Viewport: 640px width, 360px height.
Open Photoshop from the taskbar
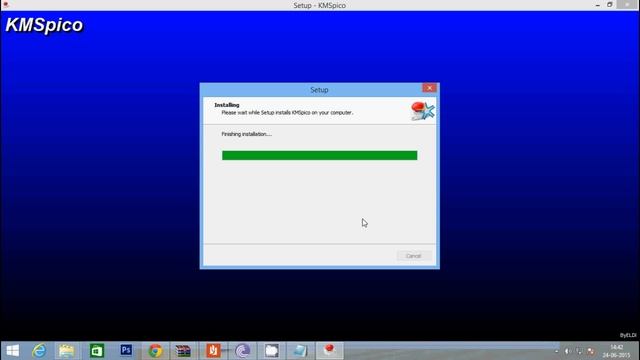point(126,350)
